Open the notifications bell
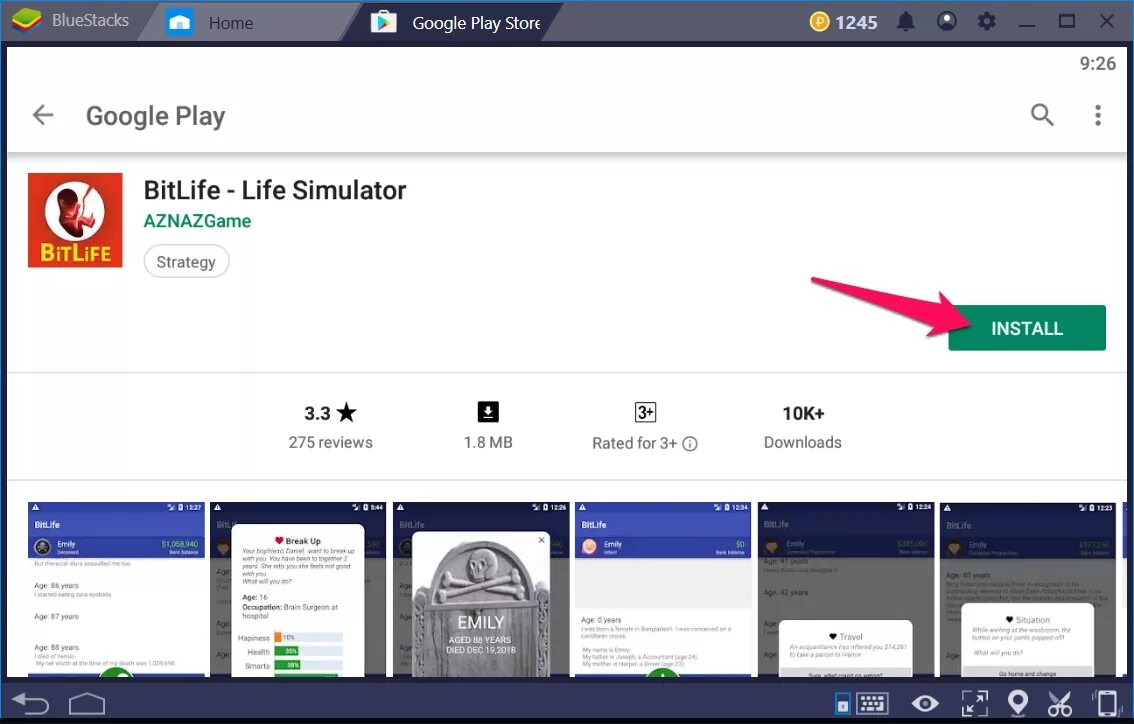 (x=905, y=22)
